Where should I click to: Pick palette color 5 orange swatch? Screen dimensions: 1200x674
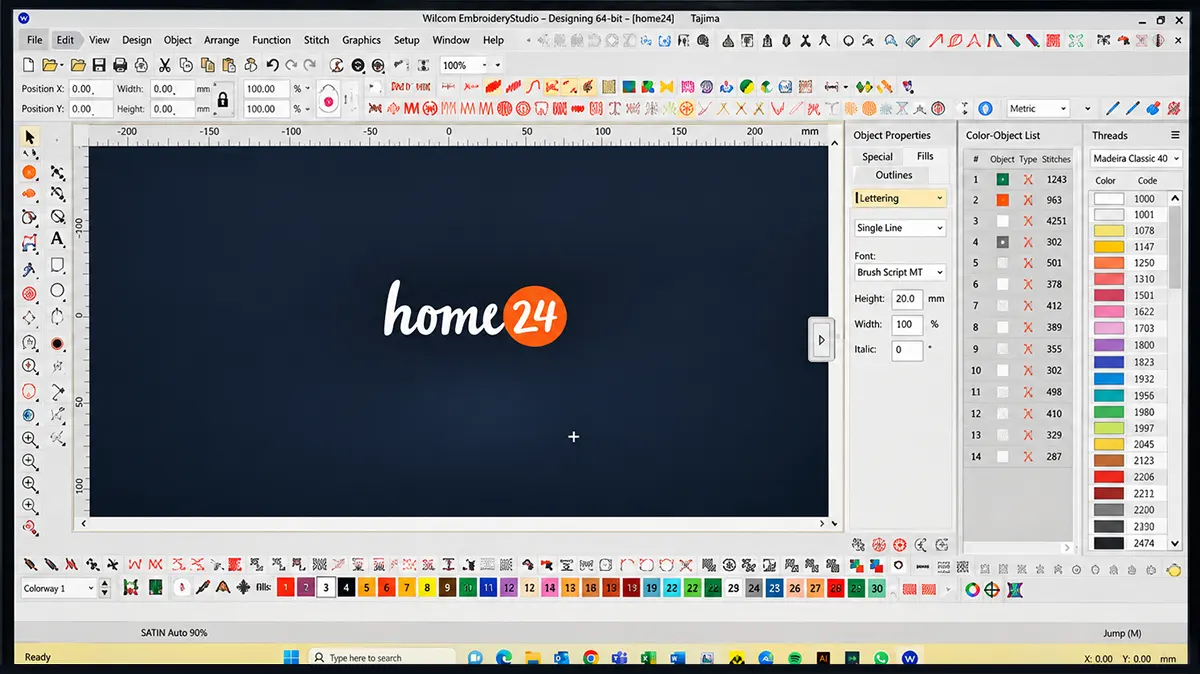pyautogui.click(x=366, y=588)
